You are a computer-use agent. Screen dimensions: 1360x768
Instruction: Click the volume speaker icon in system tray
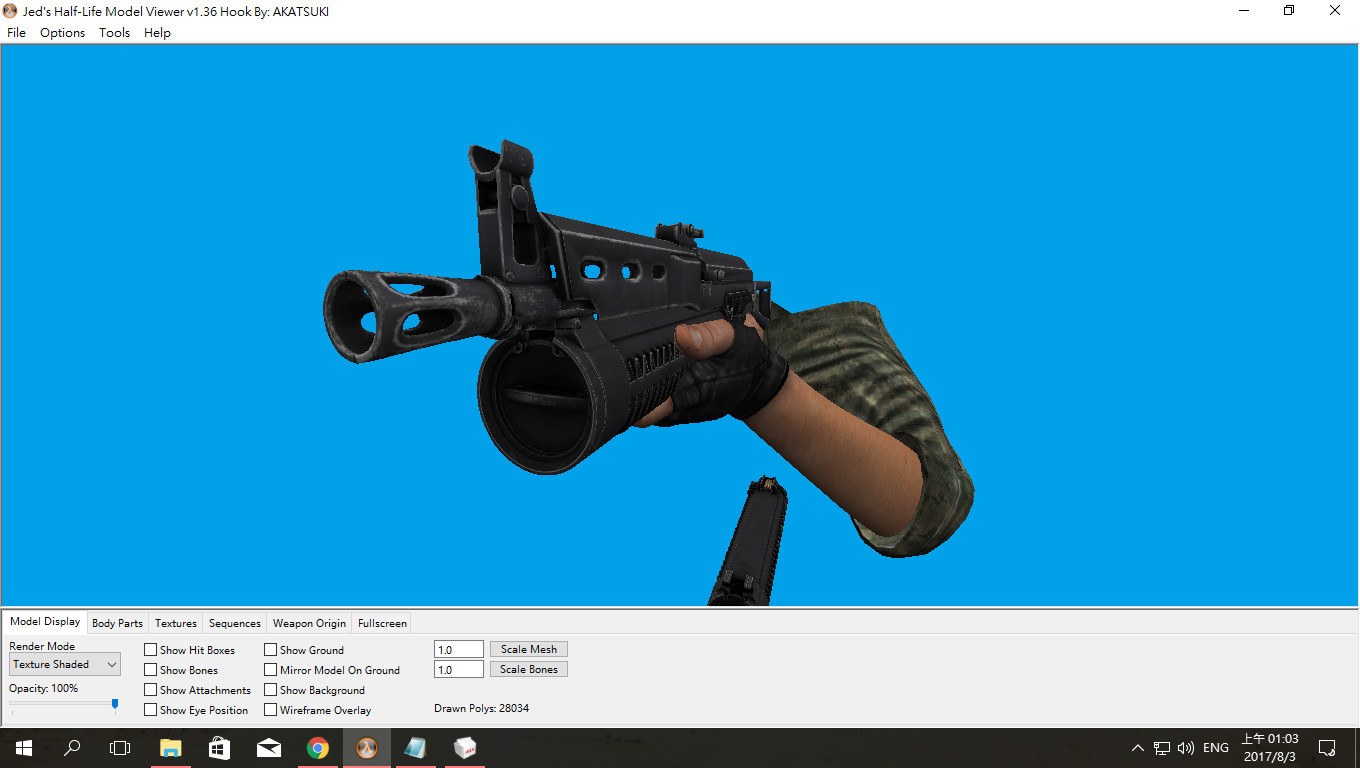pyautogui.click(x=1185, y=747)
